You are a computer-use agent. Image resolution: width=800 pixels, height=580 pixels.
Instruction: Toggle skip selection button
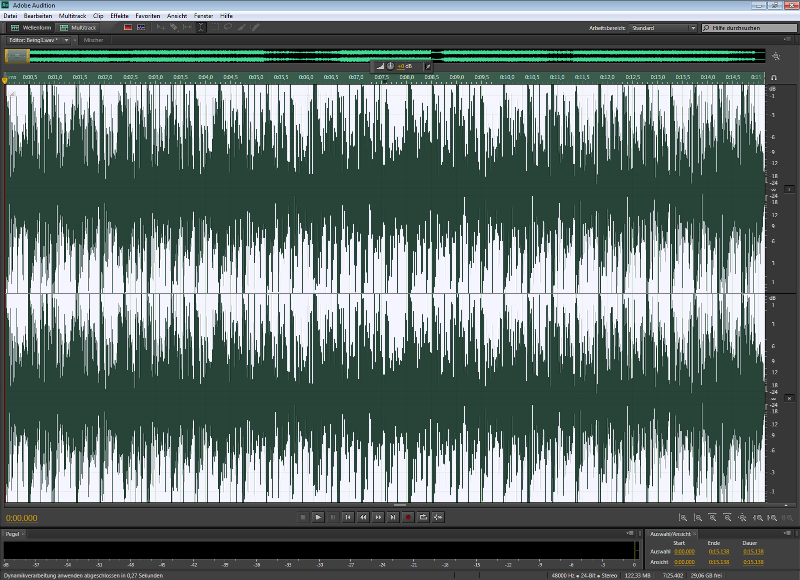tap(438, 517)
